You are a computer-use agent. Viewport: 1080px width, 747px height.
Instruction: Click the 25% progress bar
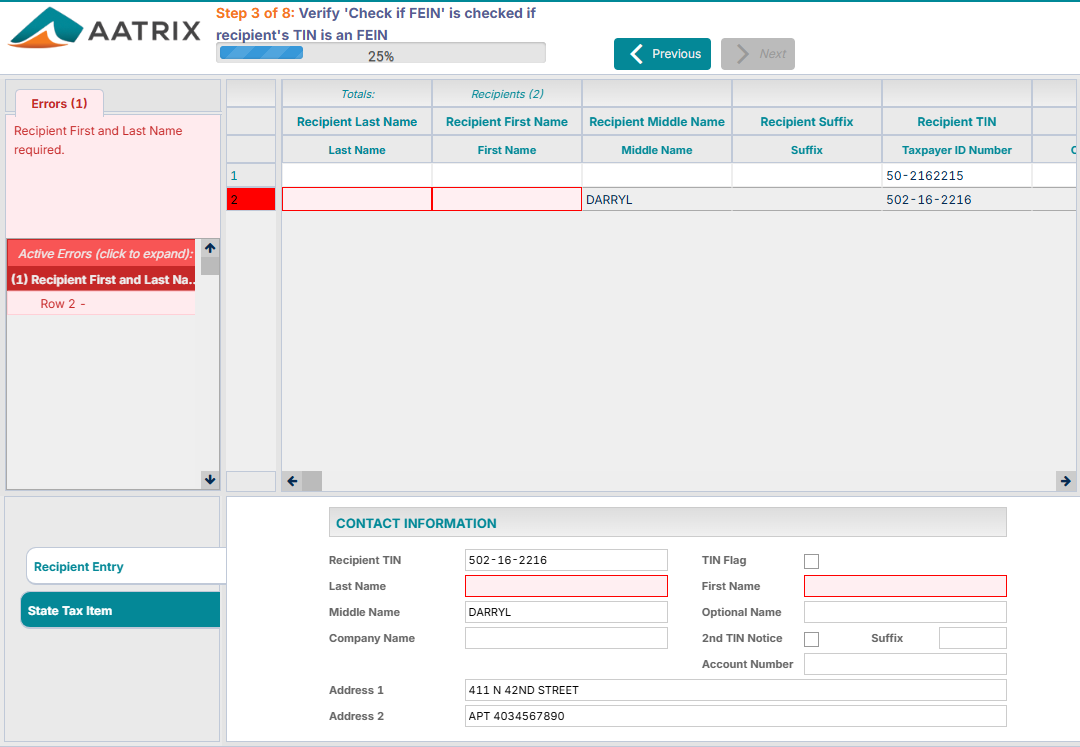point(381,53)
